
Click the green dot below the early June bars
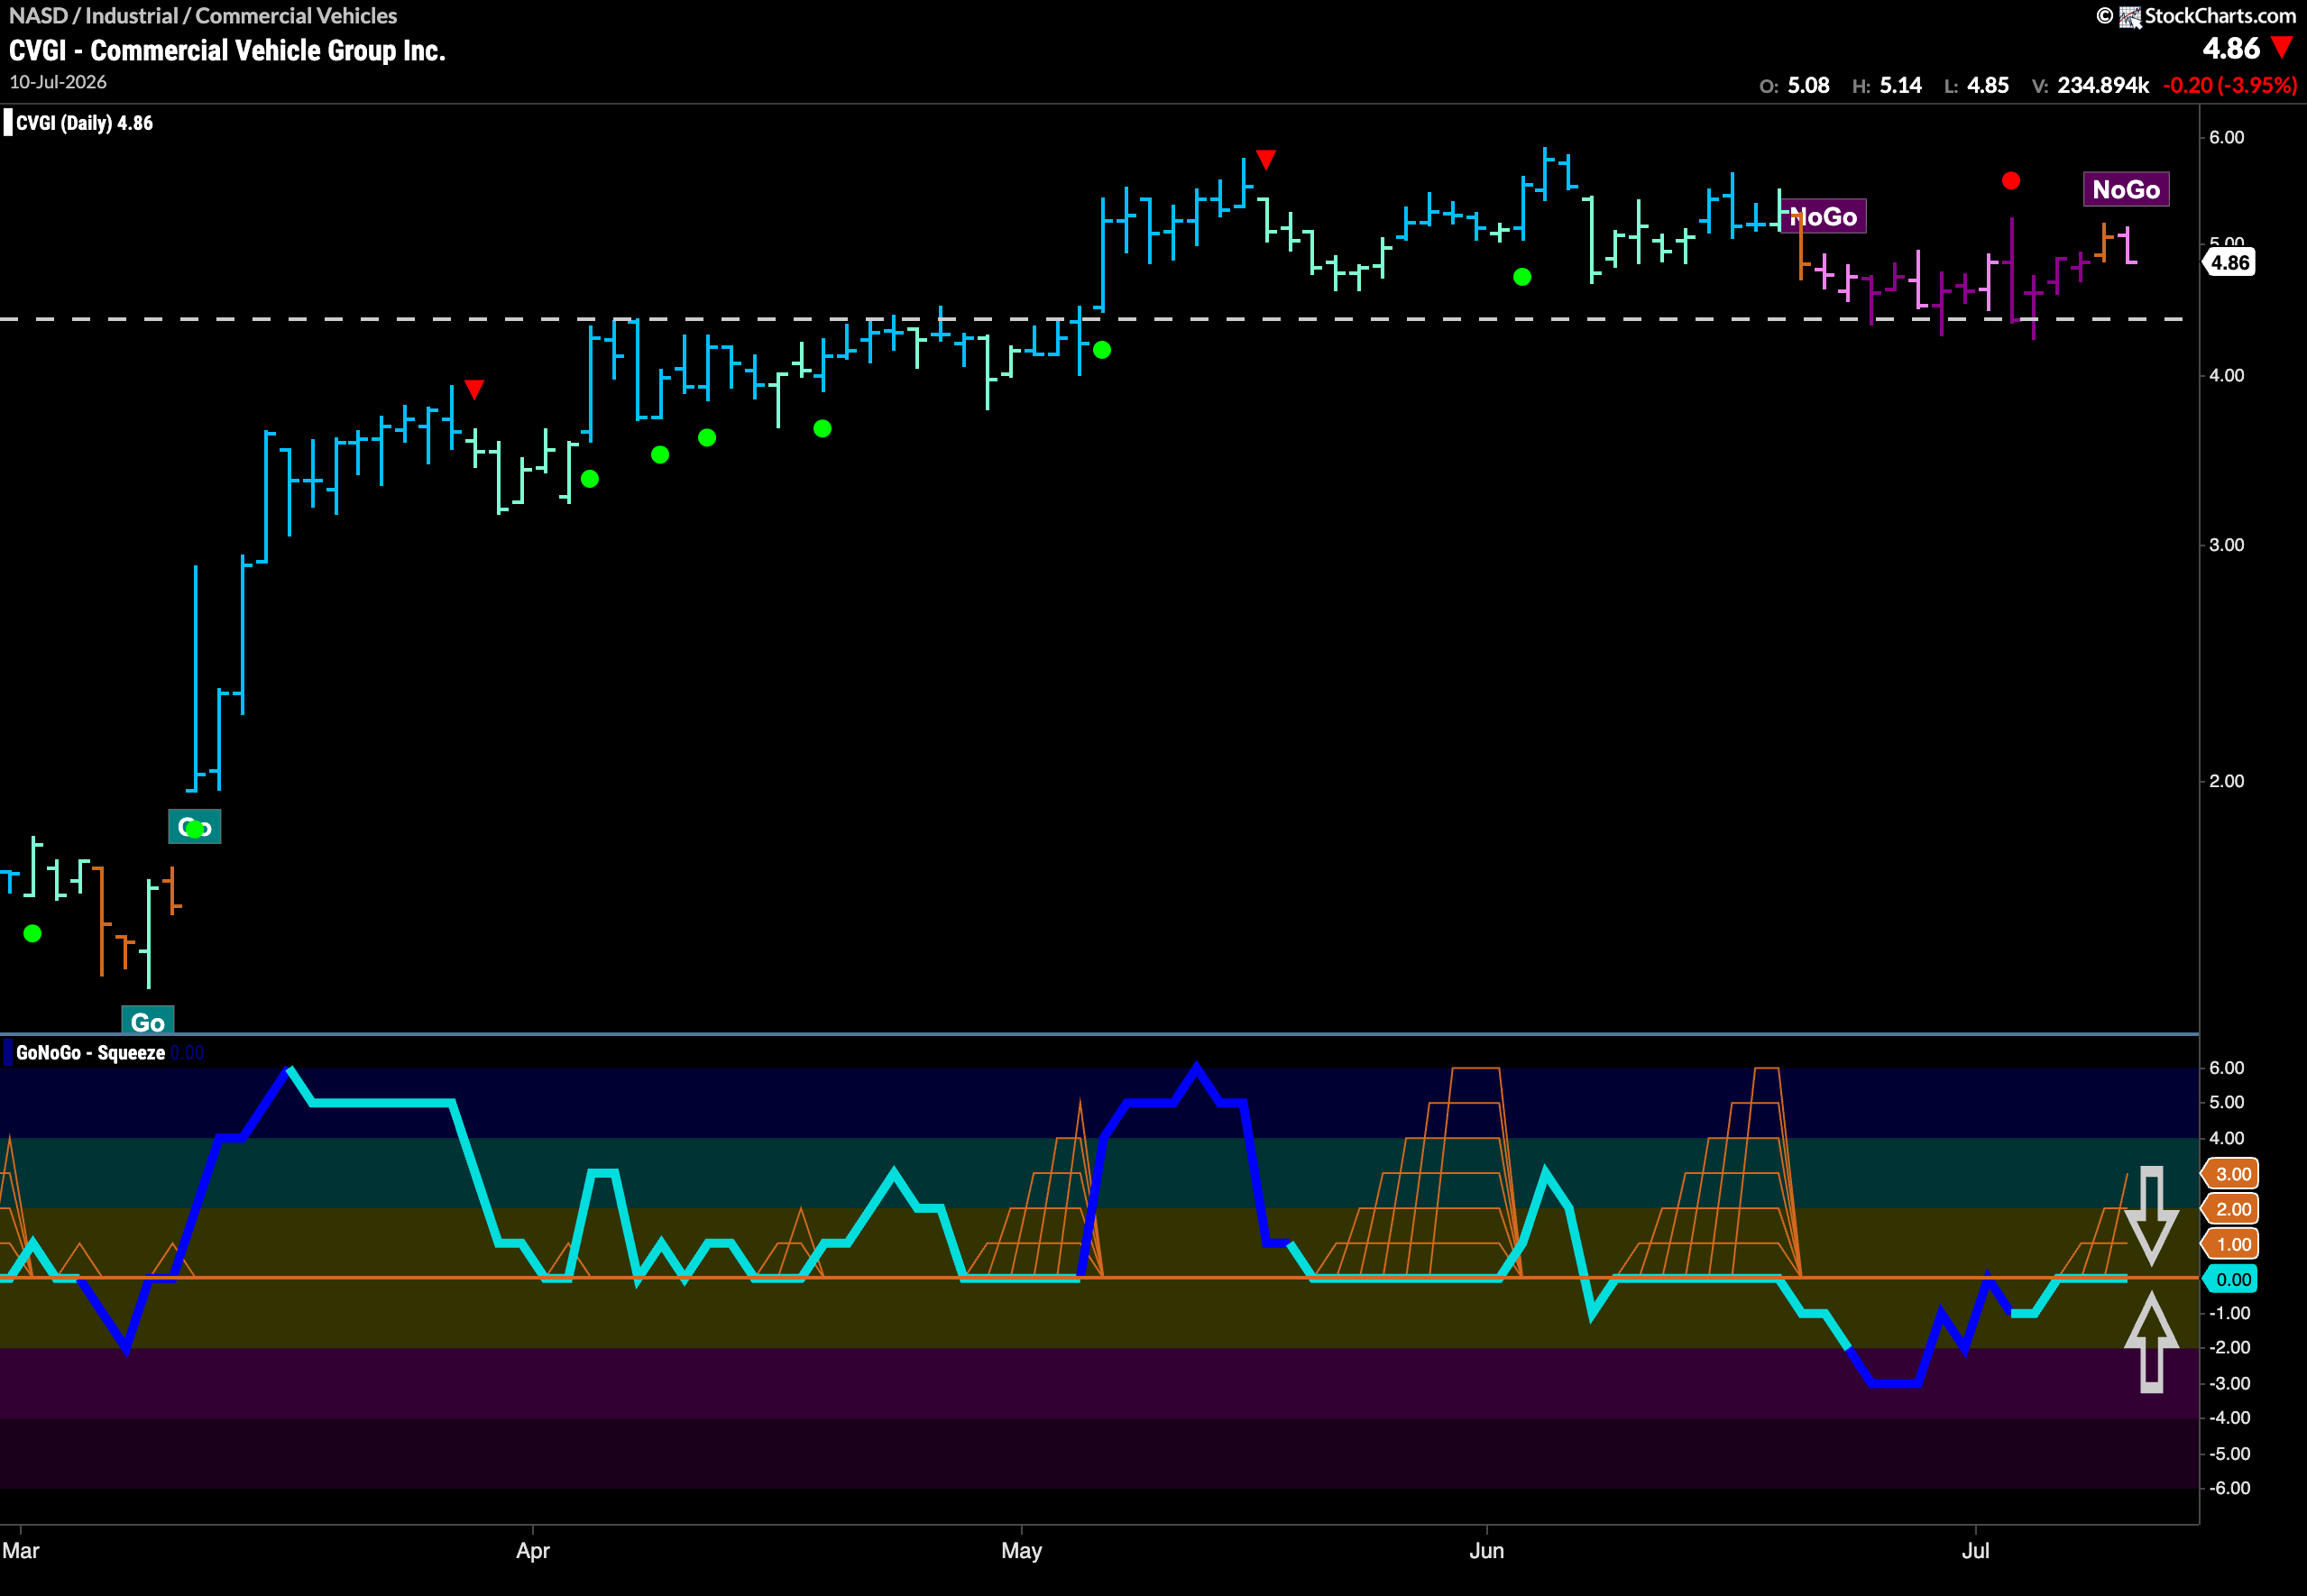1522,277
